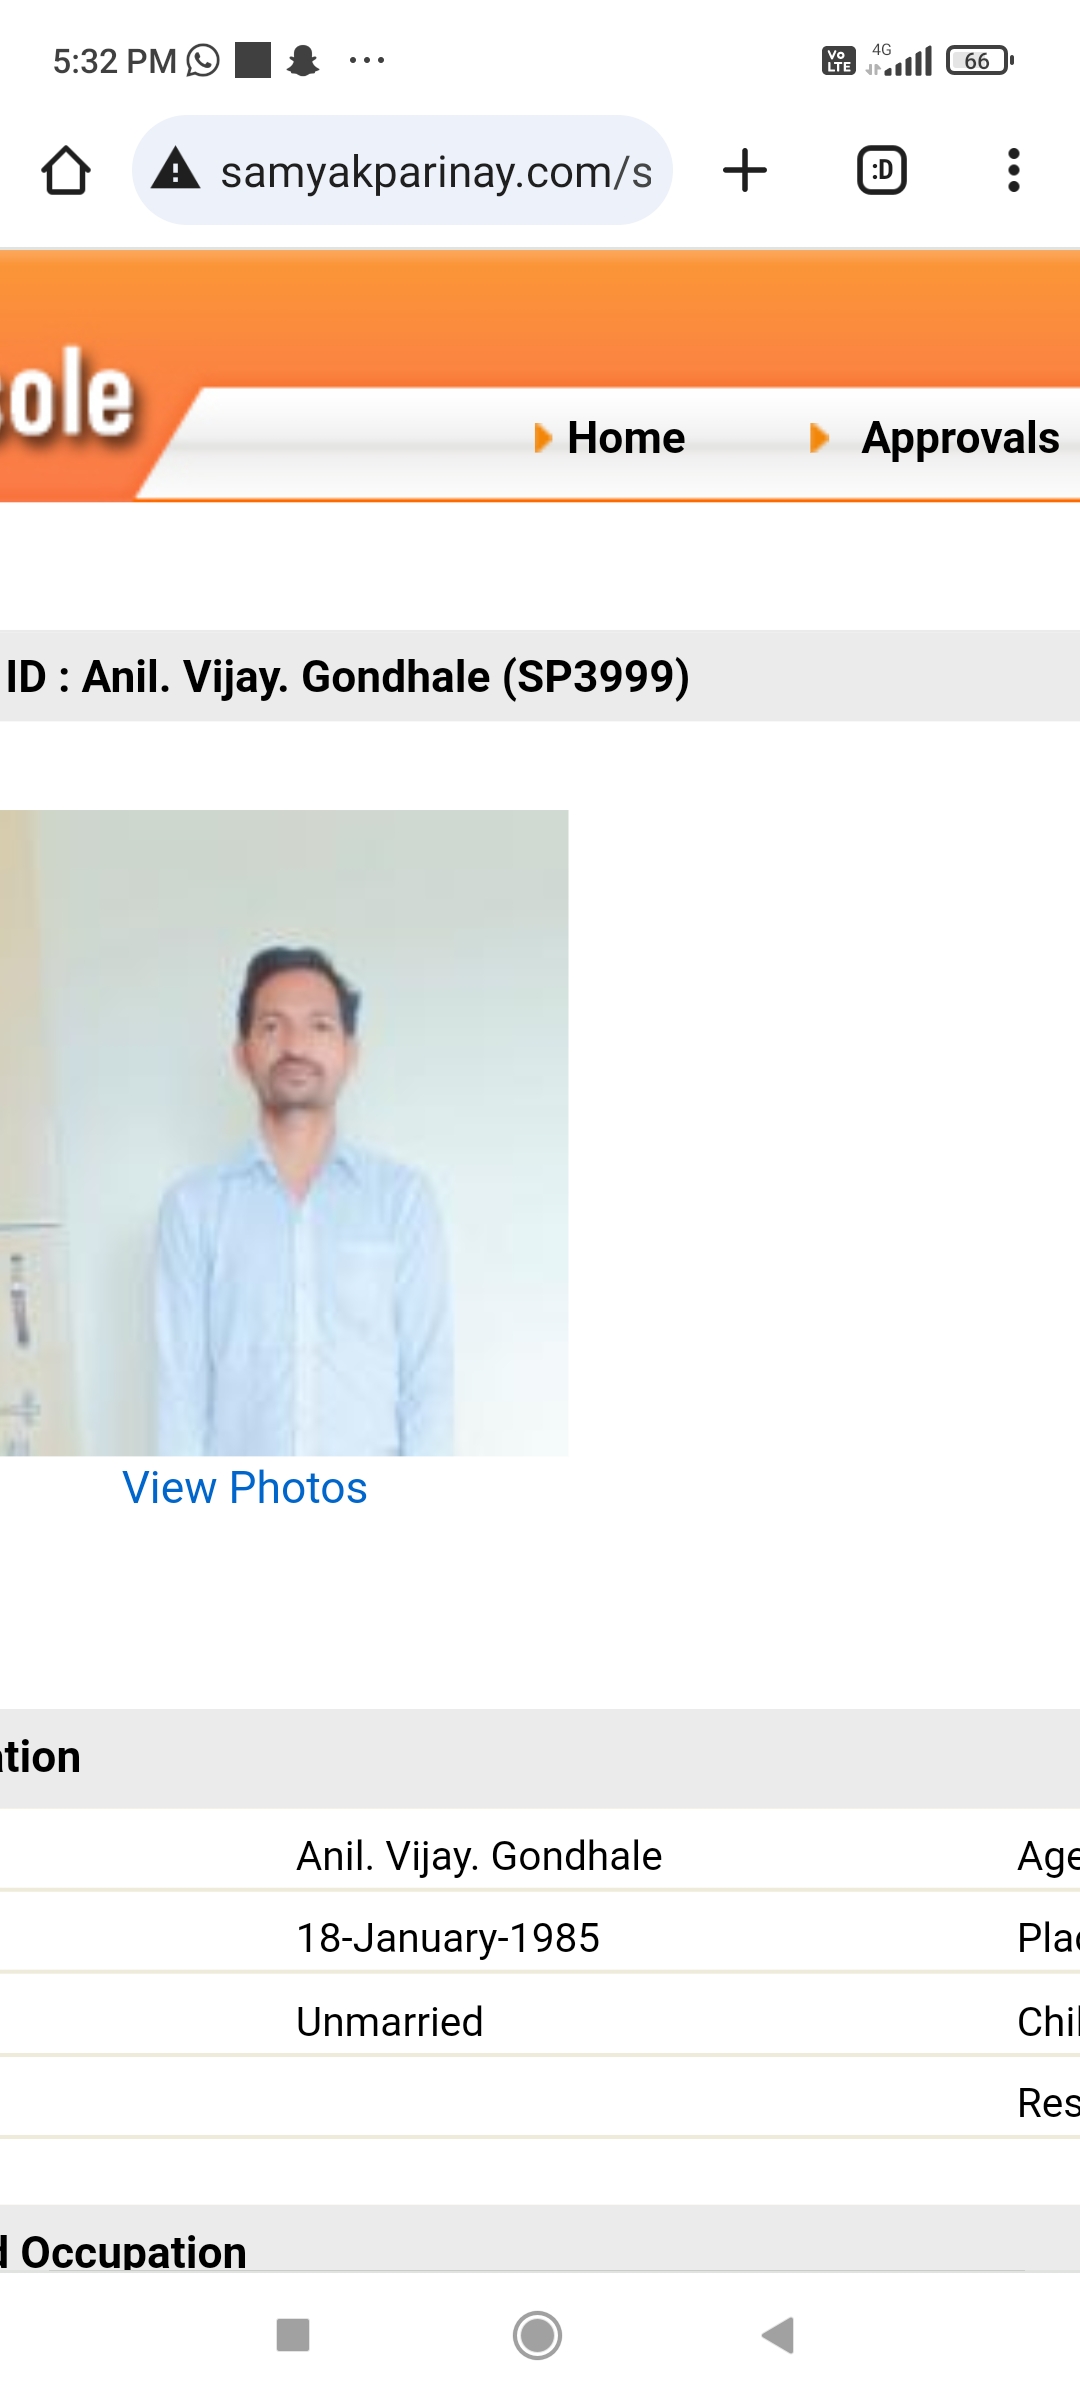Tap the Android home circle button
This screenshot has height=2400, width=1080.
tap(538, 2336)
